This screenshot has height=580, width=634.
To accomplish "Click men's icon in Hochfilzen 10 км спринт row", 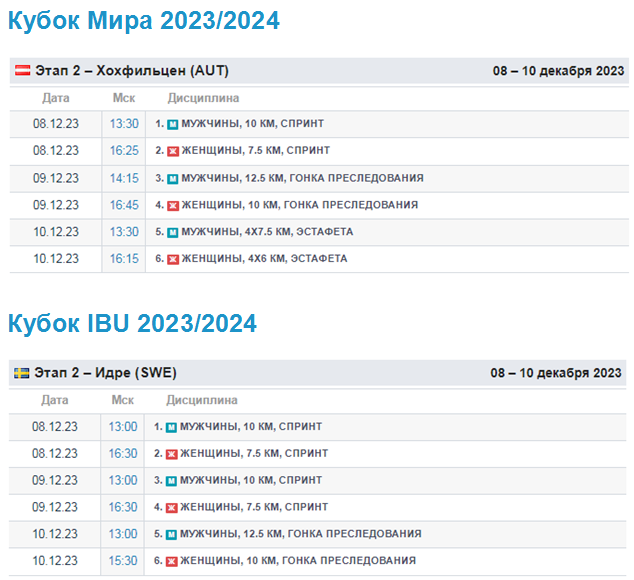I will pos(173,124).
